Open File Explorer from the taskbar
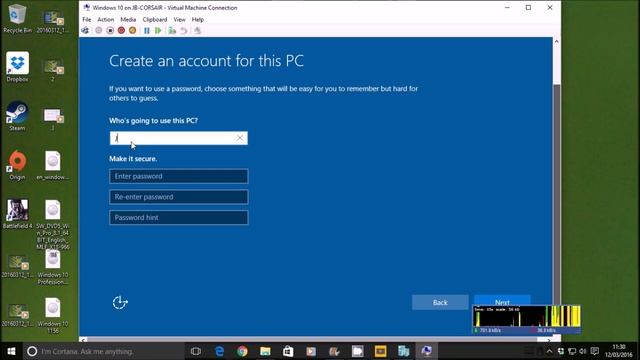Image resolution: width=640 pixels, height=360 pixels. (x=265, y=351)
